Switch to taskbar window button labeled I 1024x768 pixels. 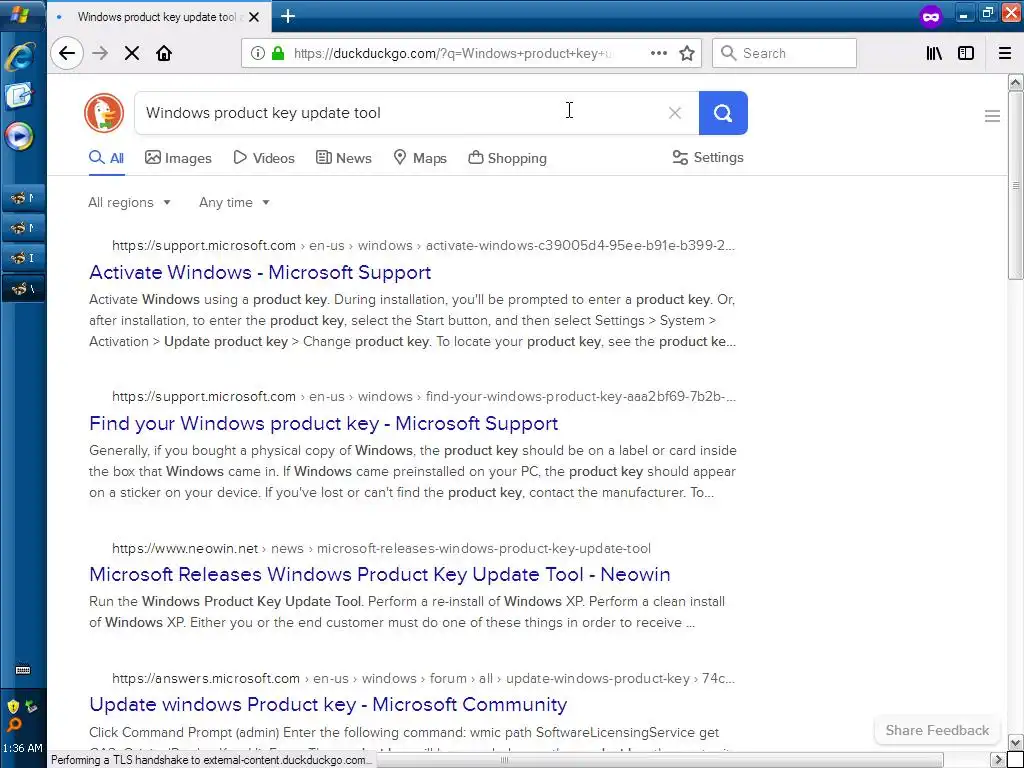click(x=23, y=258)
